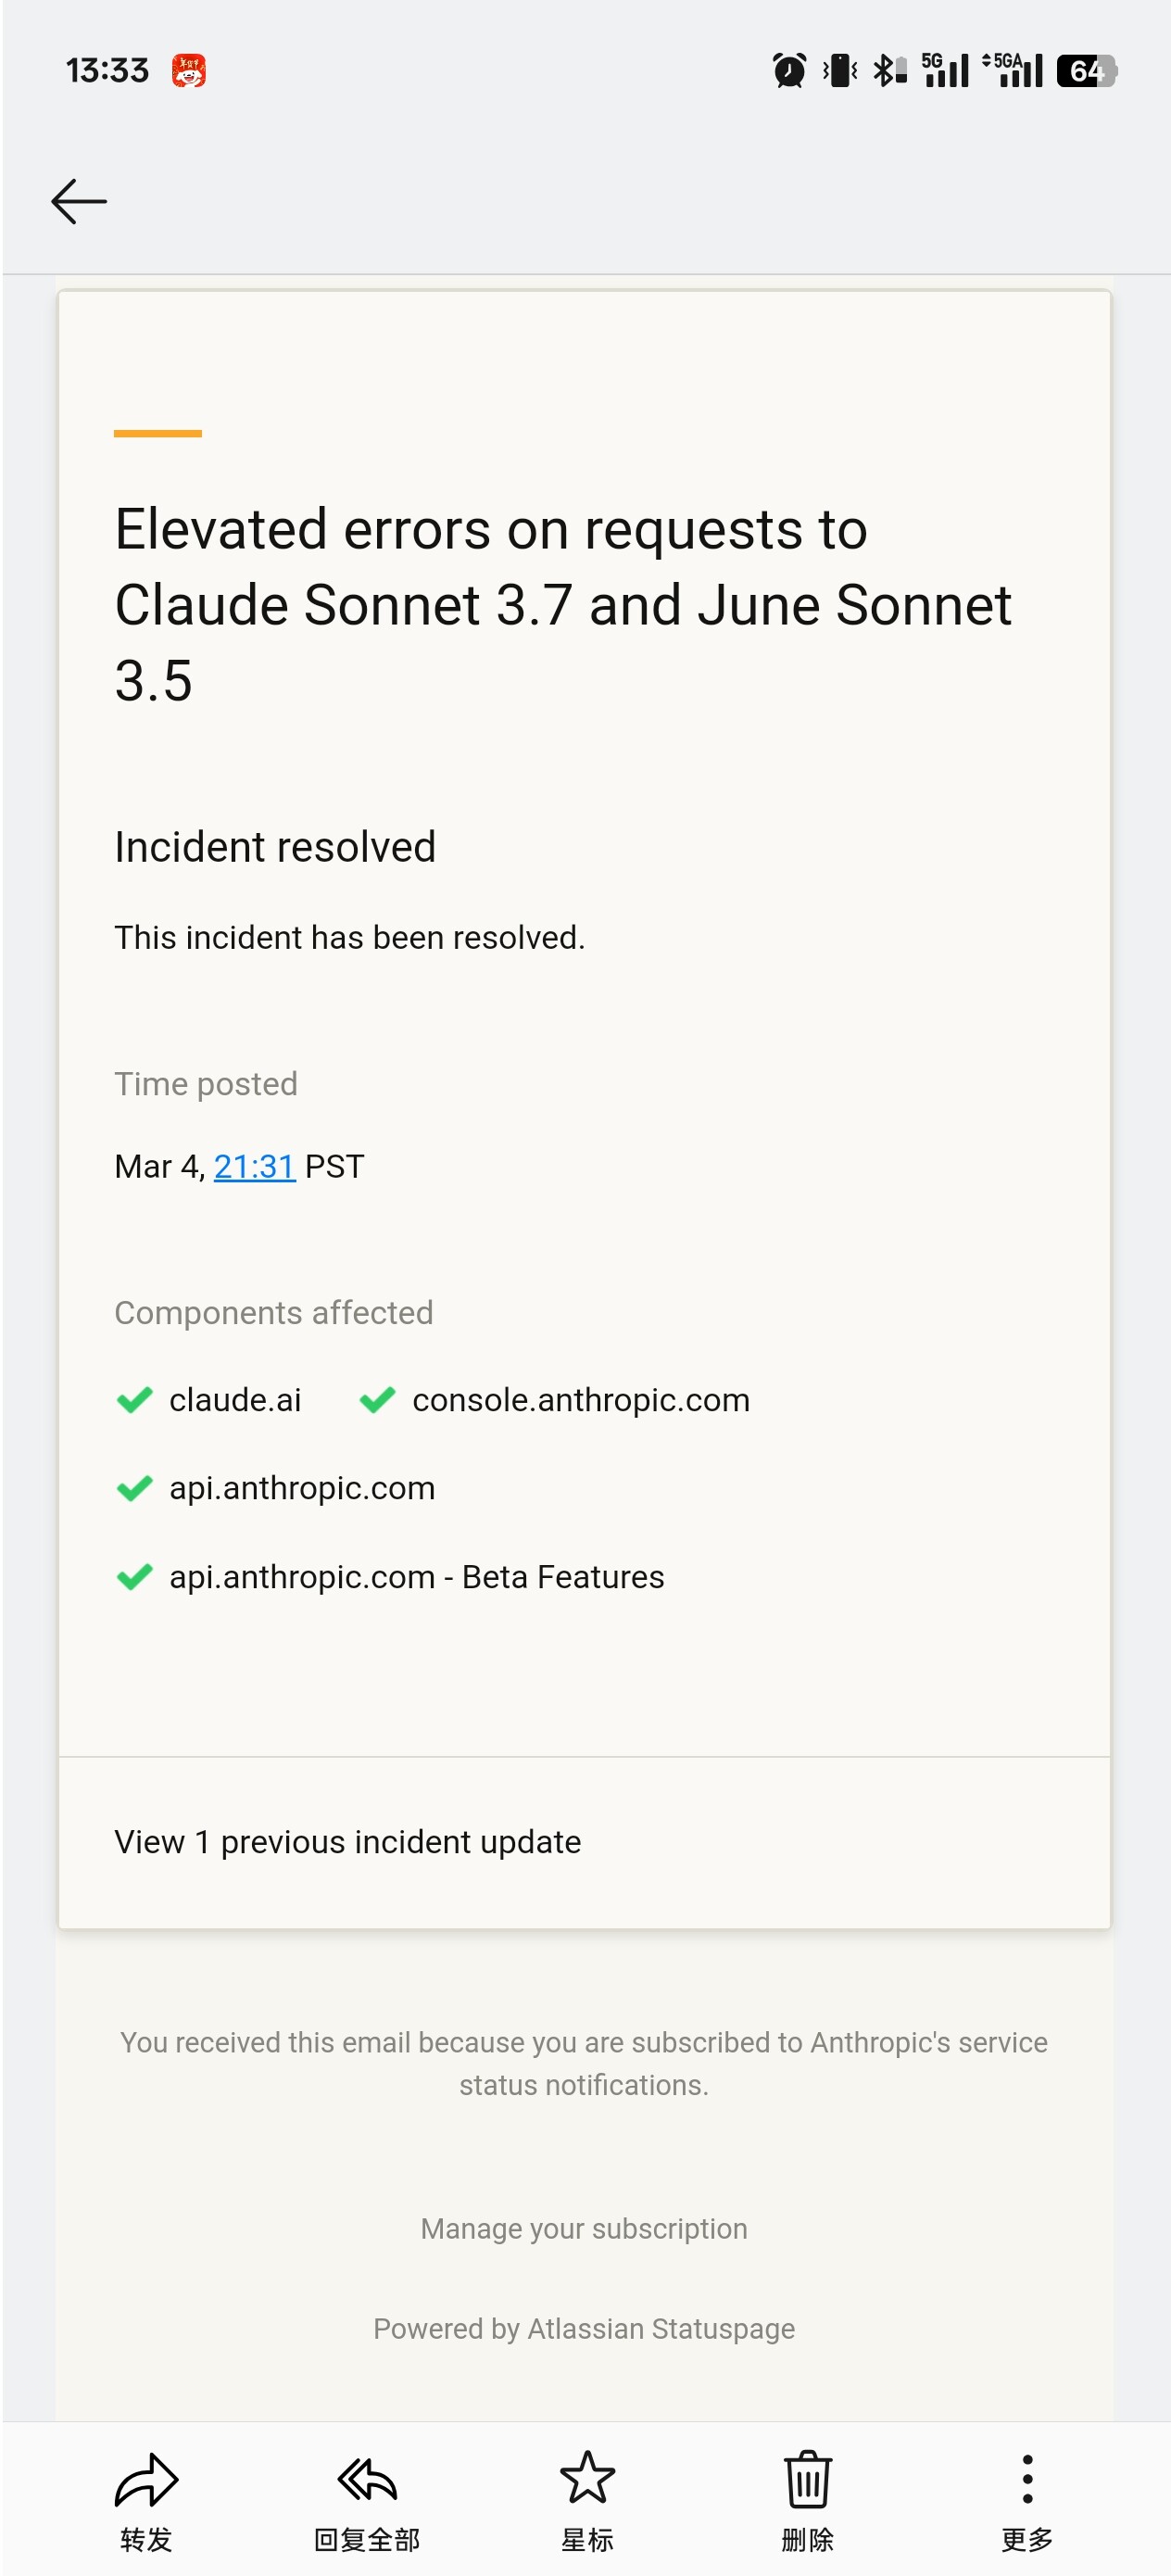Tap the battery level indicator
The width and height of the screenshot is (1171, 2576).
tap(1087, 71)
